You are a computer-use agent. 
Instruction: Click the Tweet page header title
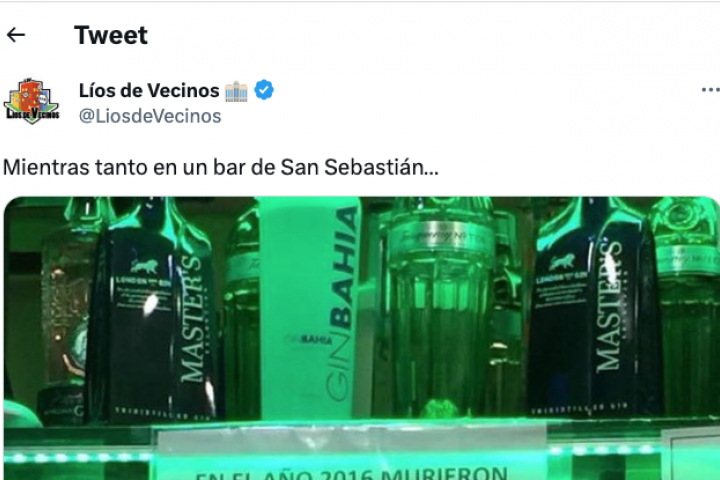pyautogui.click(x=111, y=35)
